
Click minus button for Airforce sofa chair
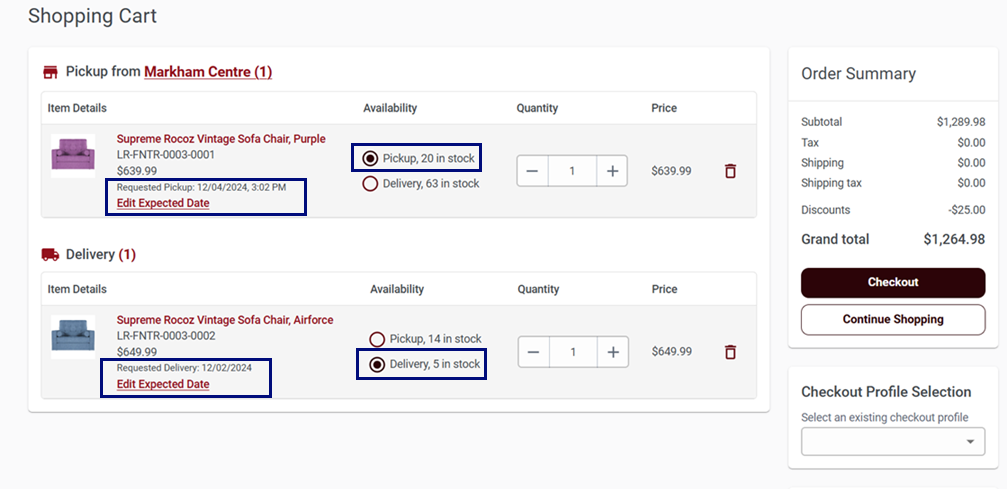click(533, 352)
